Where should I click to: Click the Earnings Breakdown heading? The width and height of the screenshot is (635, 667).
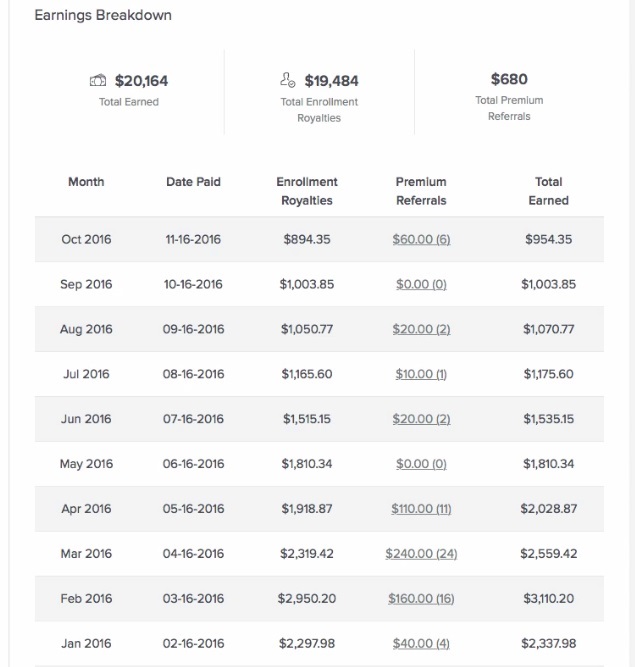[x=103, y=15]
